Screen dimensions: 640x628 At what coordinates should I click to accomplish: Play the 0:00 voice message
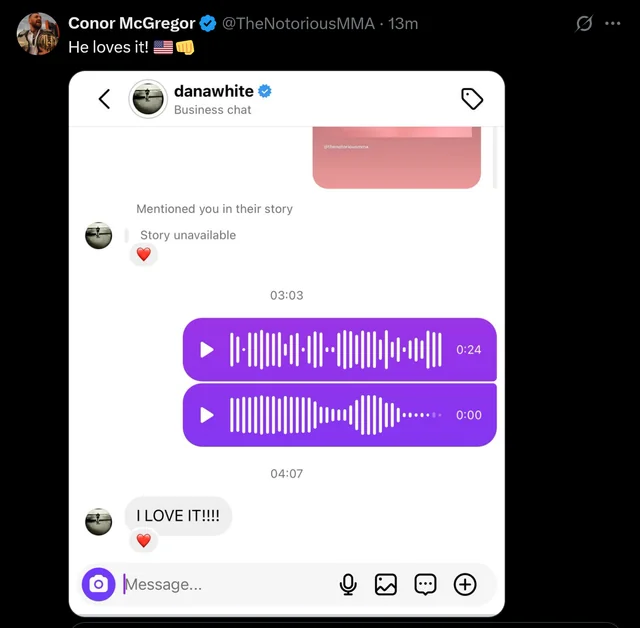point(207,415)
